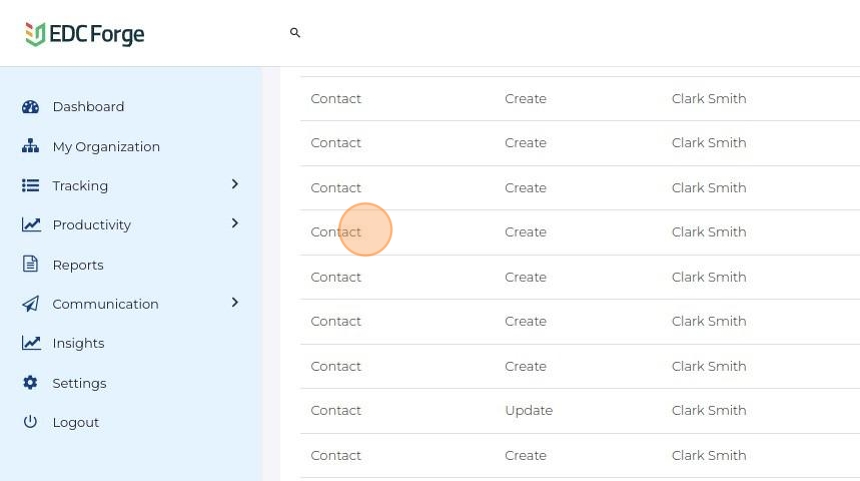Click the Insights chart icon
The height and width of the screenshot is (481, 860).
coord(31,343)
